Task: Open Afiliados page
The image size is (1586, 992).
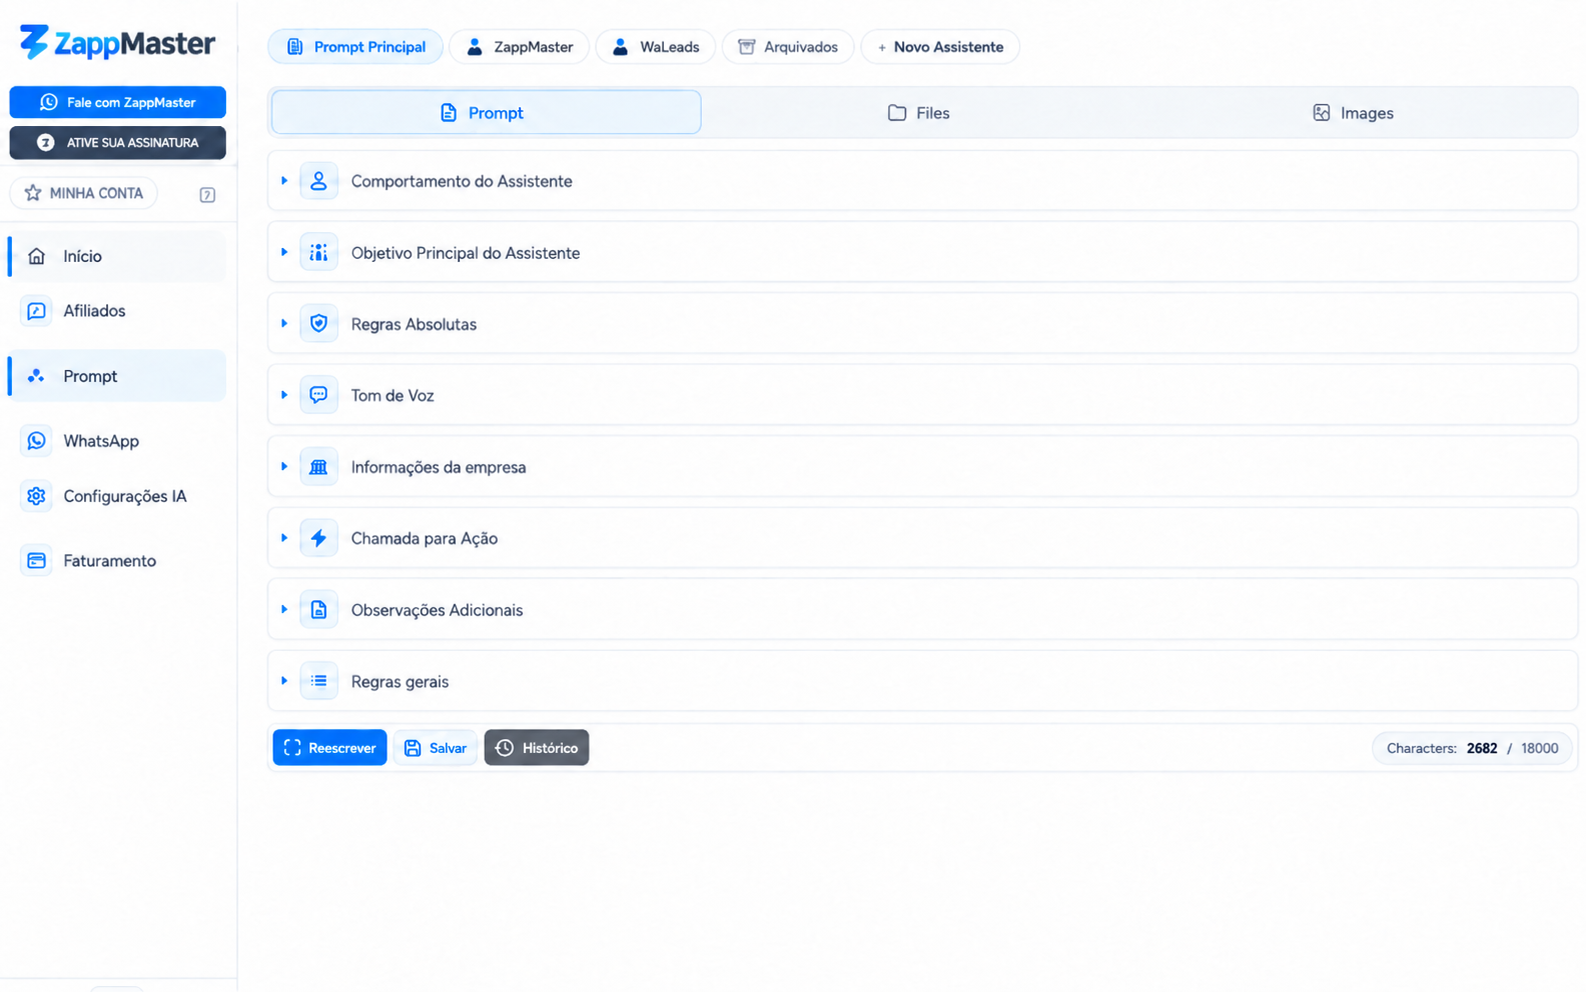Action: pos(118,311)
